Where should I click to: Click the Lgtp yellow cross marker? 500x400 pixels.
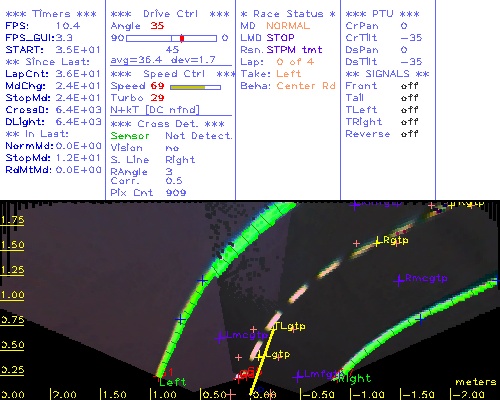pyautogui.click(x=259, y=357)
